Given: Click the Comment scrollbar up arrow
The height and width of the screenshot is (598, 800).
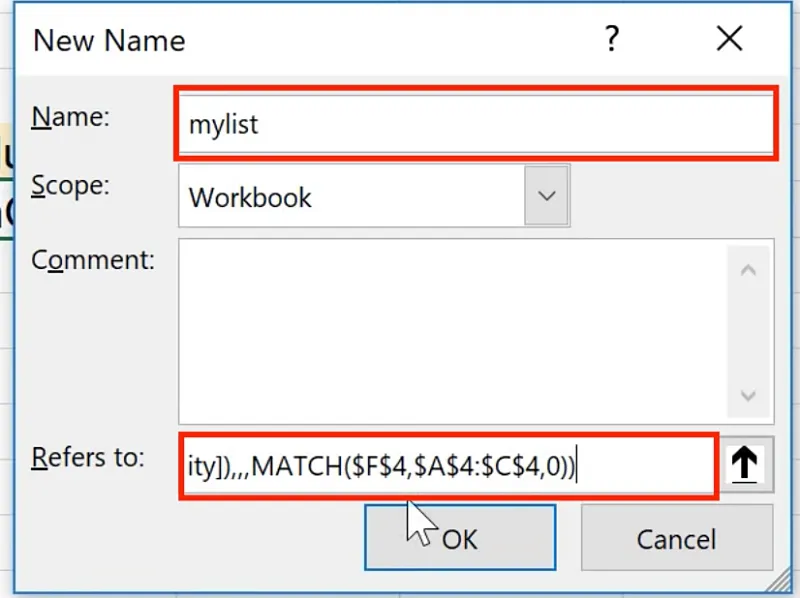Looking at the screenshot, I should click(748, 269).
